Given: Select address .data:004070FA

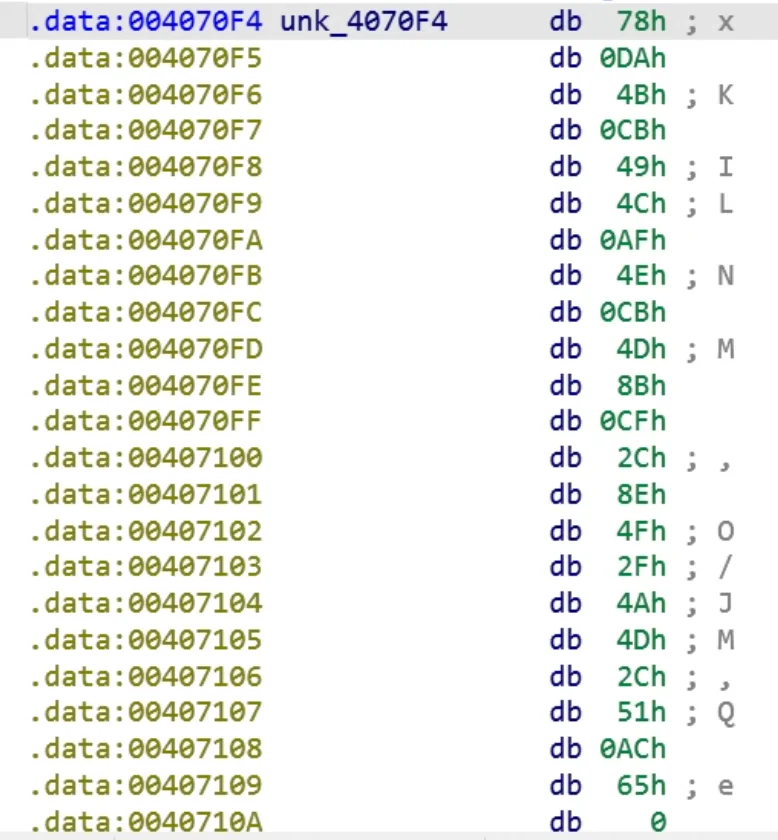Looking at the screenshot, I should point(146,240).
